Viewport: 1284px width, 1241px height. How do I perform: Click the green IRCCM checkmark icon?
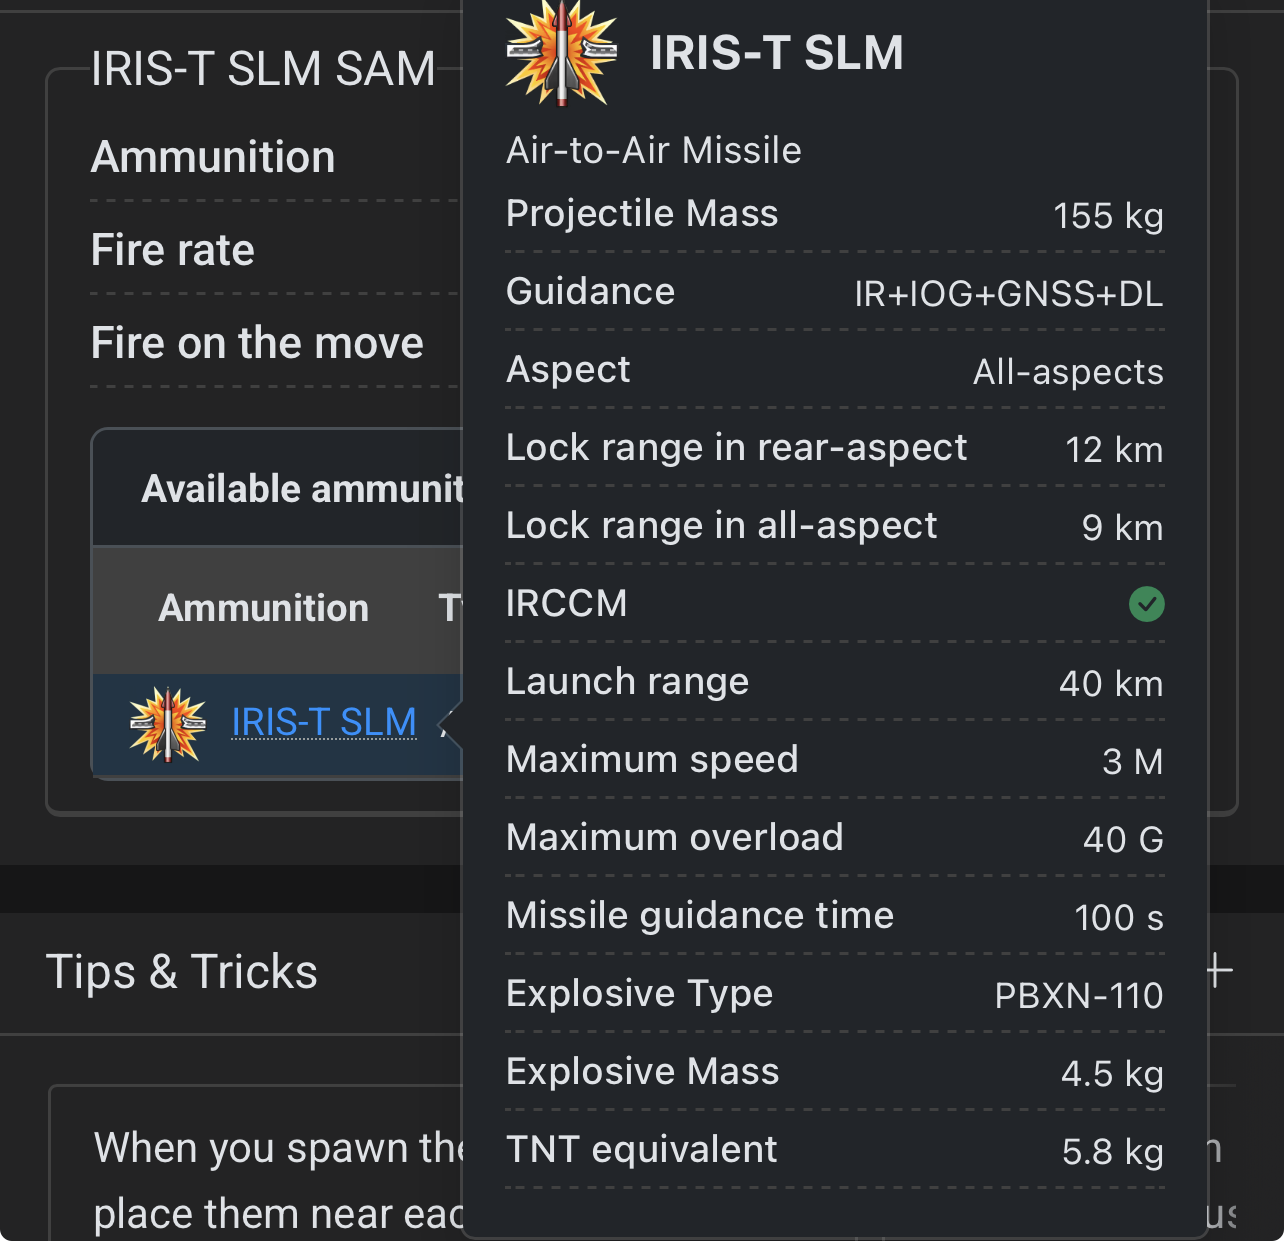click(1146, 604)
